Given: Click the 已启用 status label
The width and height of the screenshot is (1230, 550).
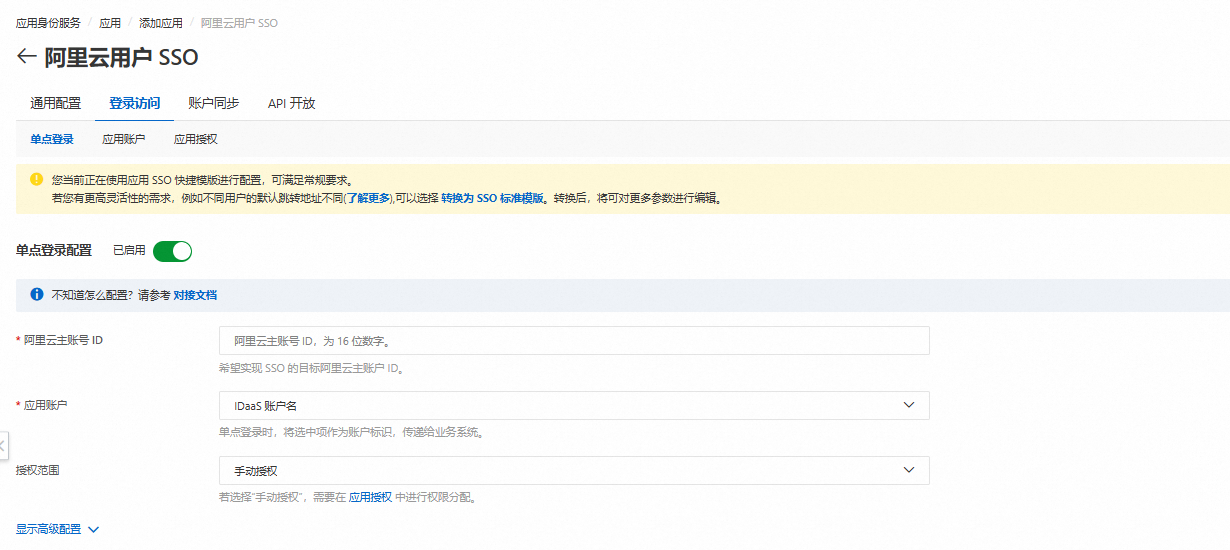Looking at the screenshot, I should pyautogui.click(x=129, y=251).
